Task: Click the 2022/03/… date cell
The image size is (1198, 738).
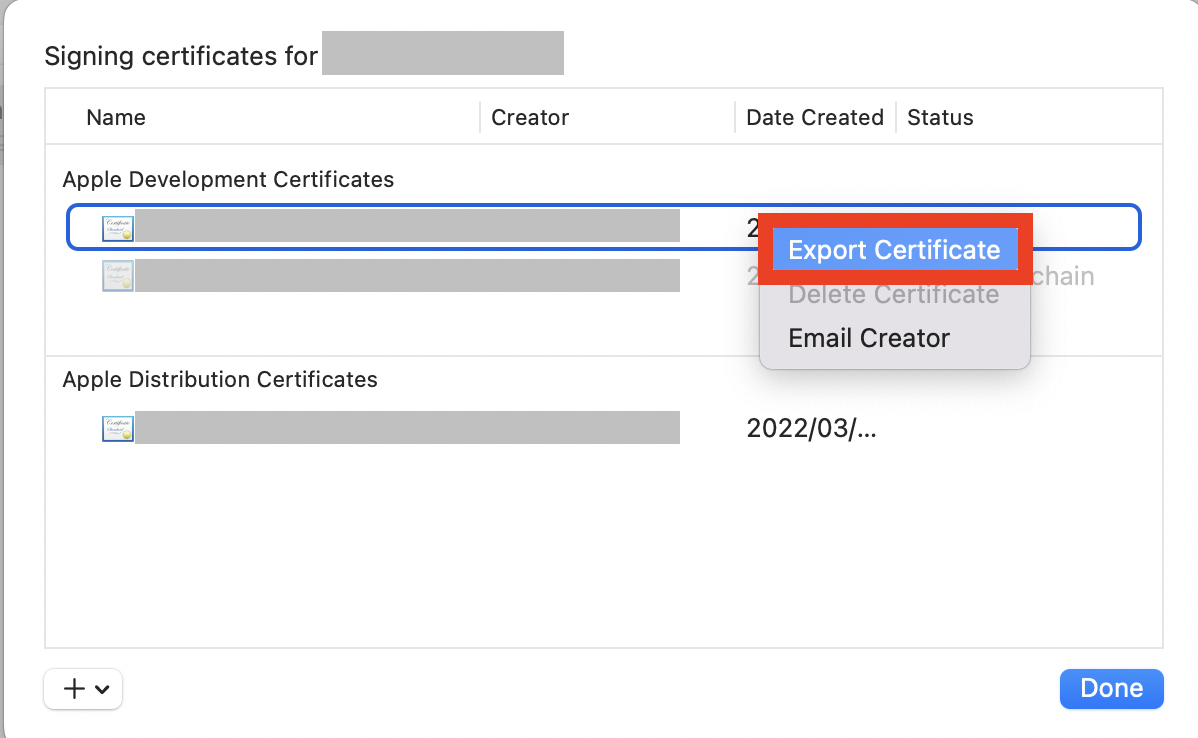Action: click(x=811, y=428)
